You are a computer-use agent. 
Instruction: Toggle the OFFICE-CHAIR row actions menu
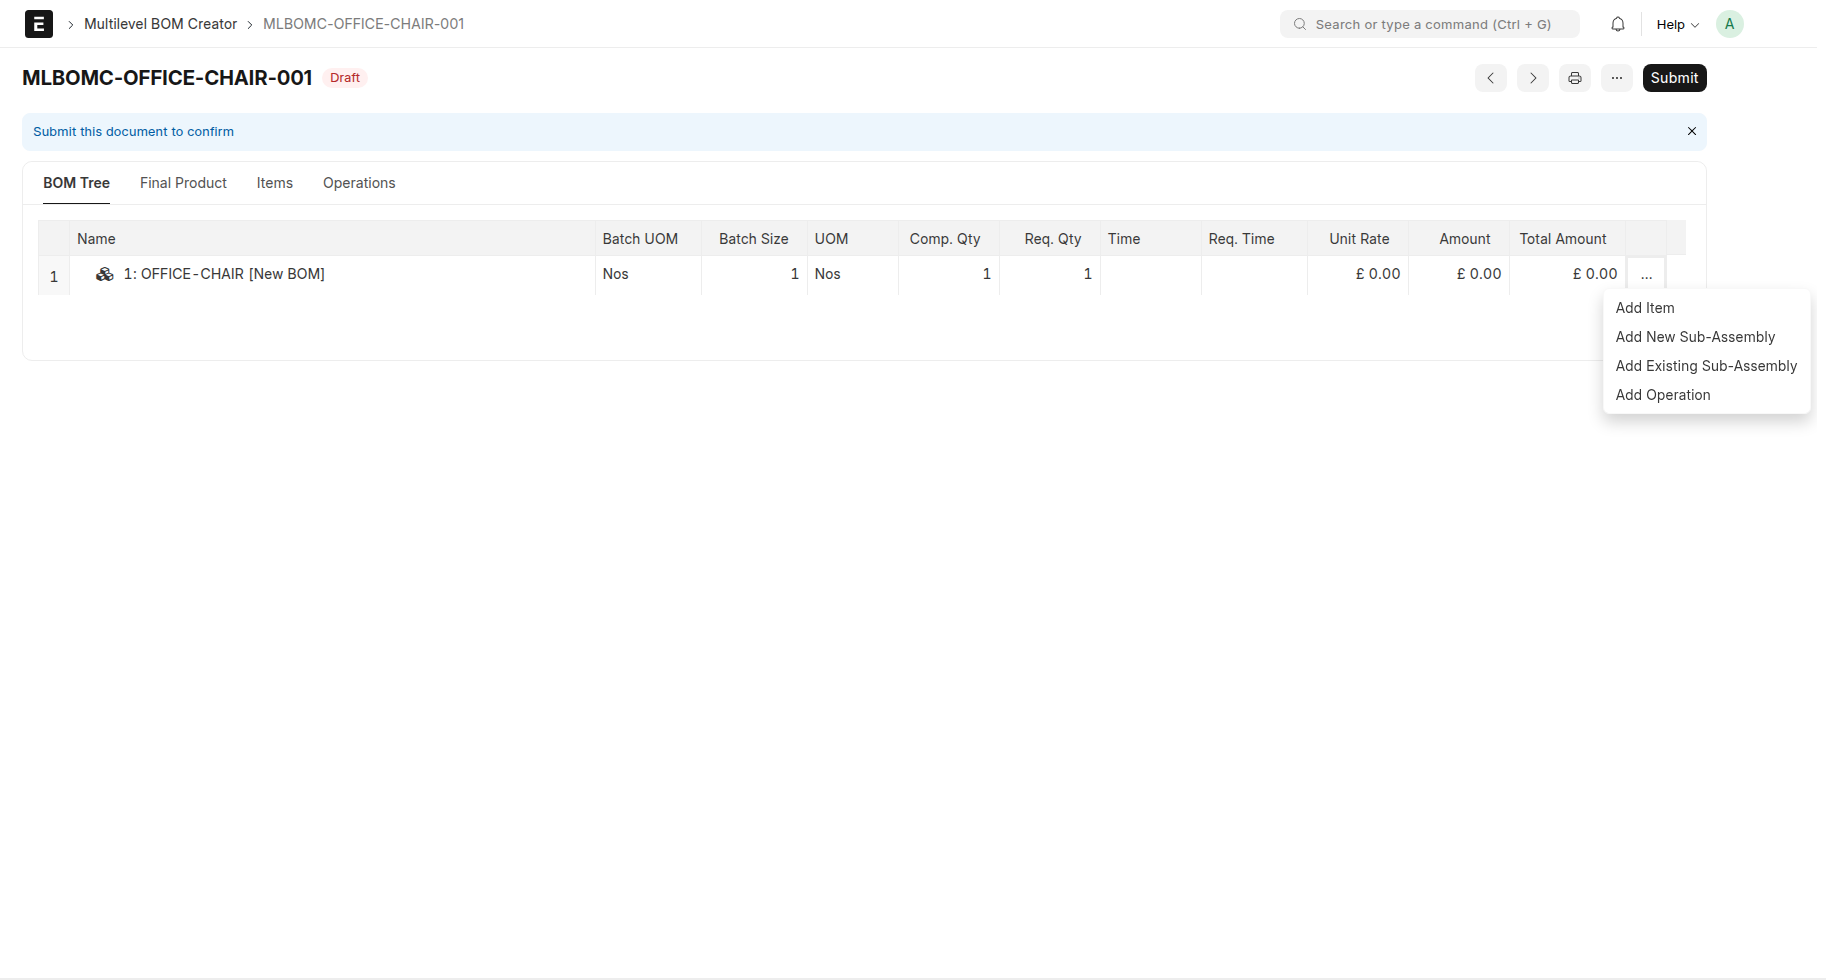(x=1646, y=274)
